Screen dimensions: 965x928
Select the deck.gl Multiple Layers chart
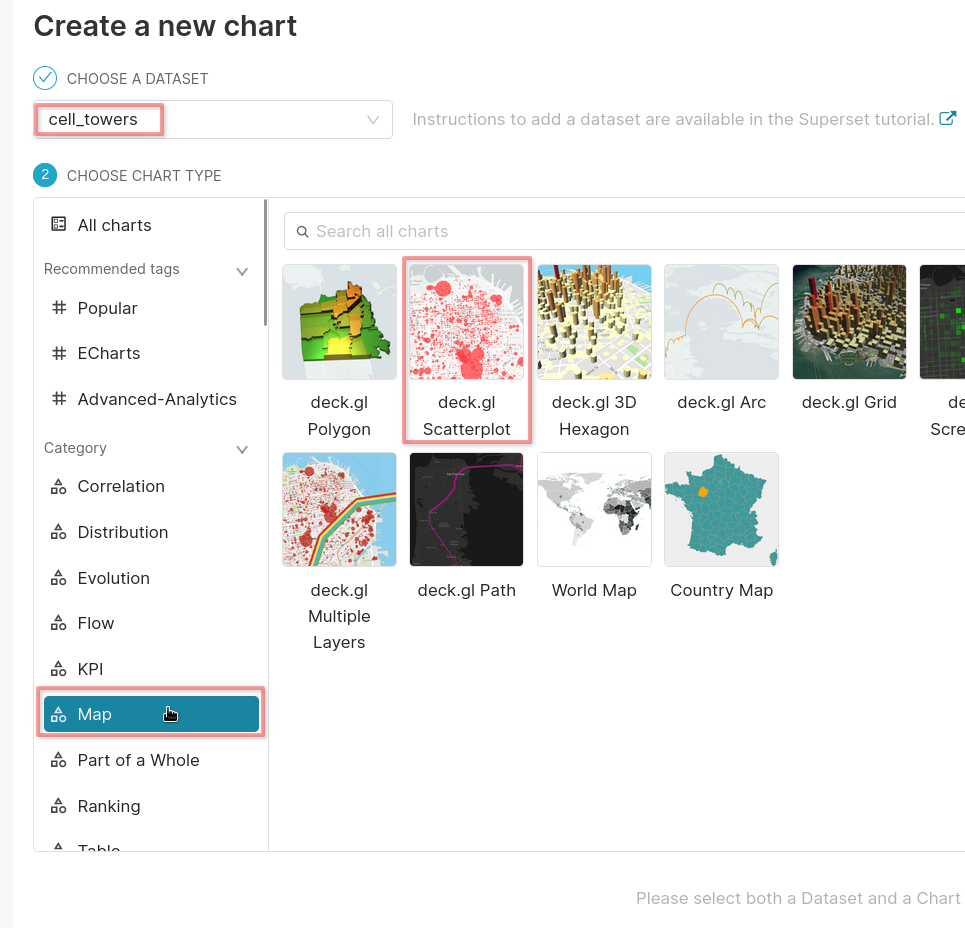(339, 509)
